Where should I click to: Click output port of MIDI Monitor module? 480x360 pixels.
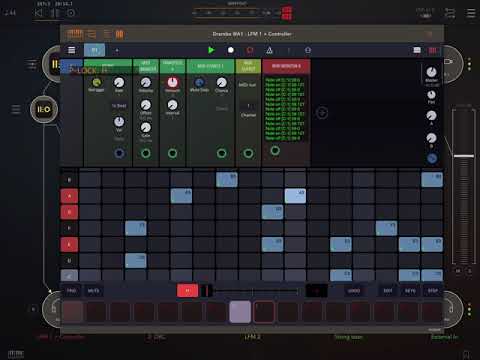click(x=275, y=150)
